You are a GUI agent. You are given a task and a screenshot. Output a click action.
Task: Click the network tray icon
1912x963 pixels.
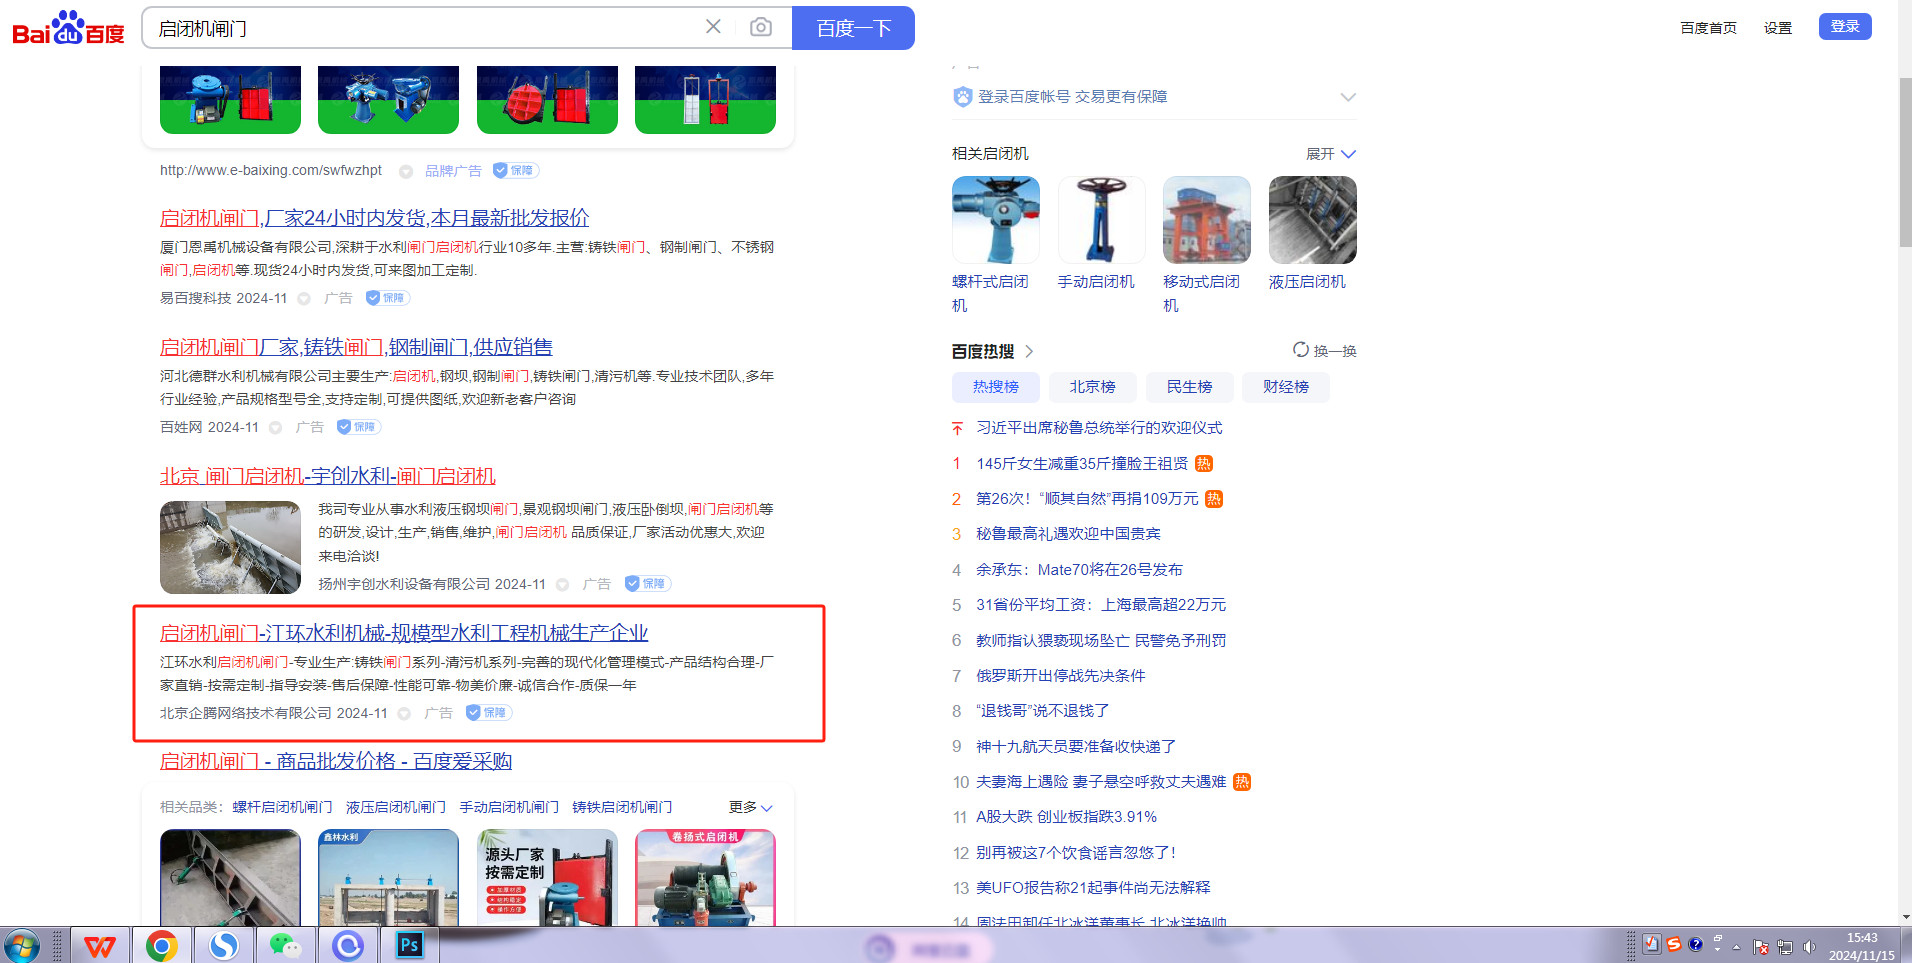[1785, 947]
